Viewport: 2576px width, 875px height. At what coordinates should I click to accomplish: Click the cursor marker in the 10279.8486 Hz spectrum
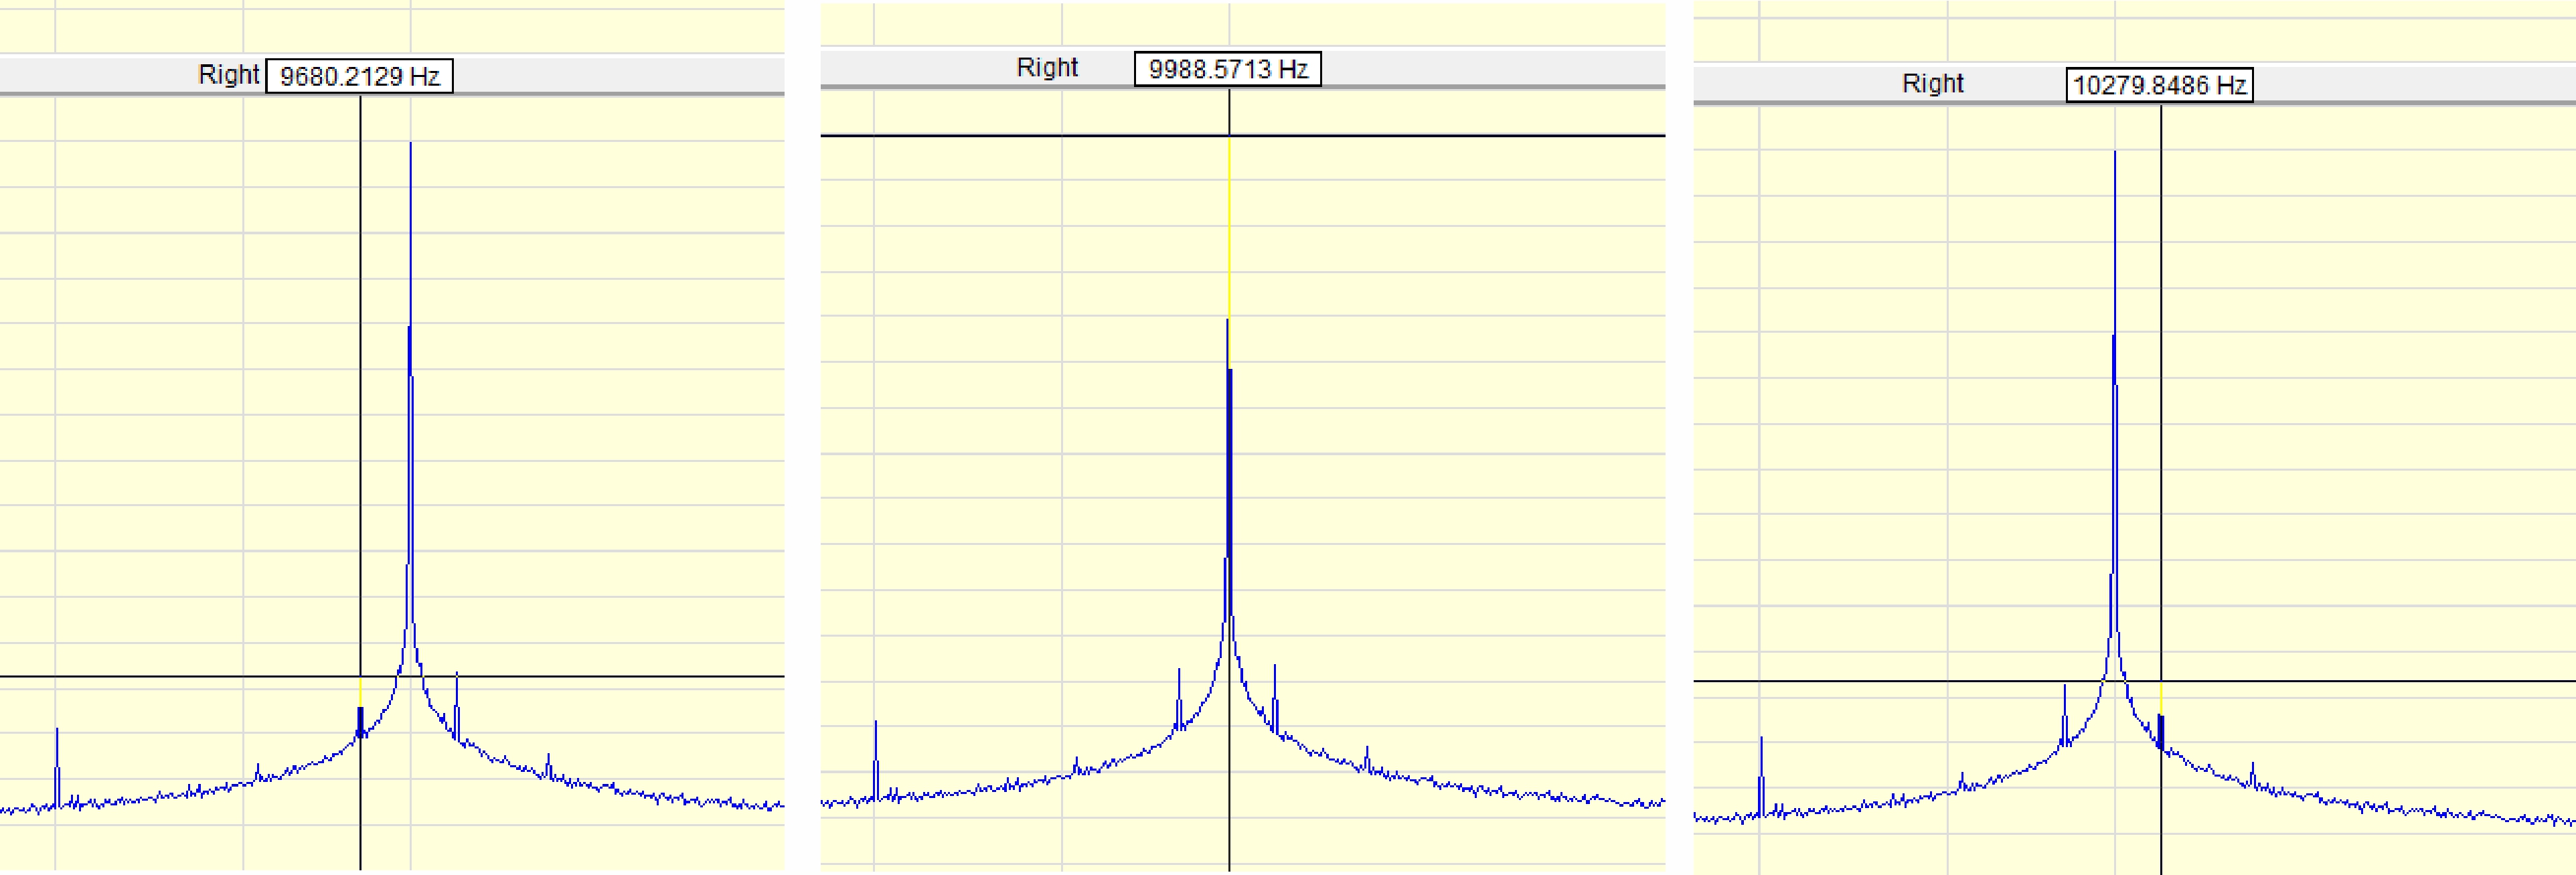point(2160,731)
